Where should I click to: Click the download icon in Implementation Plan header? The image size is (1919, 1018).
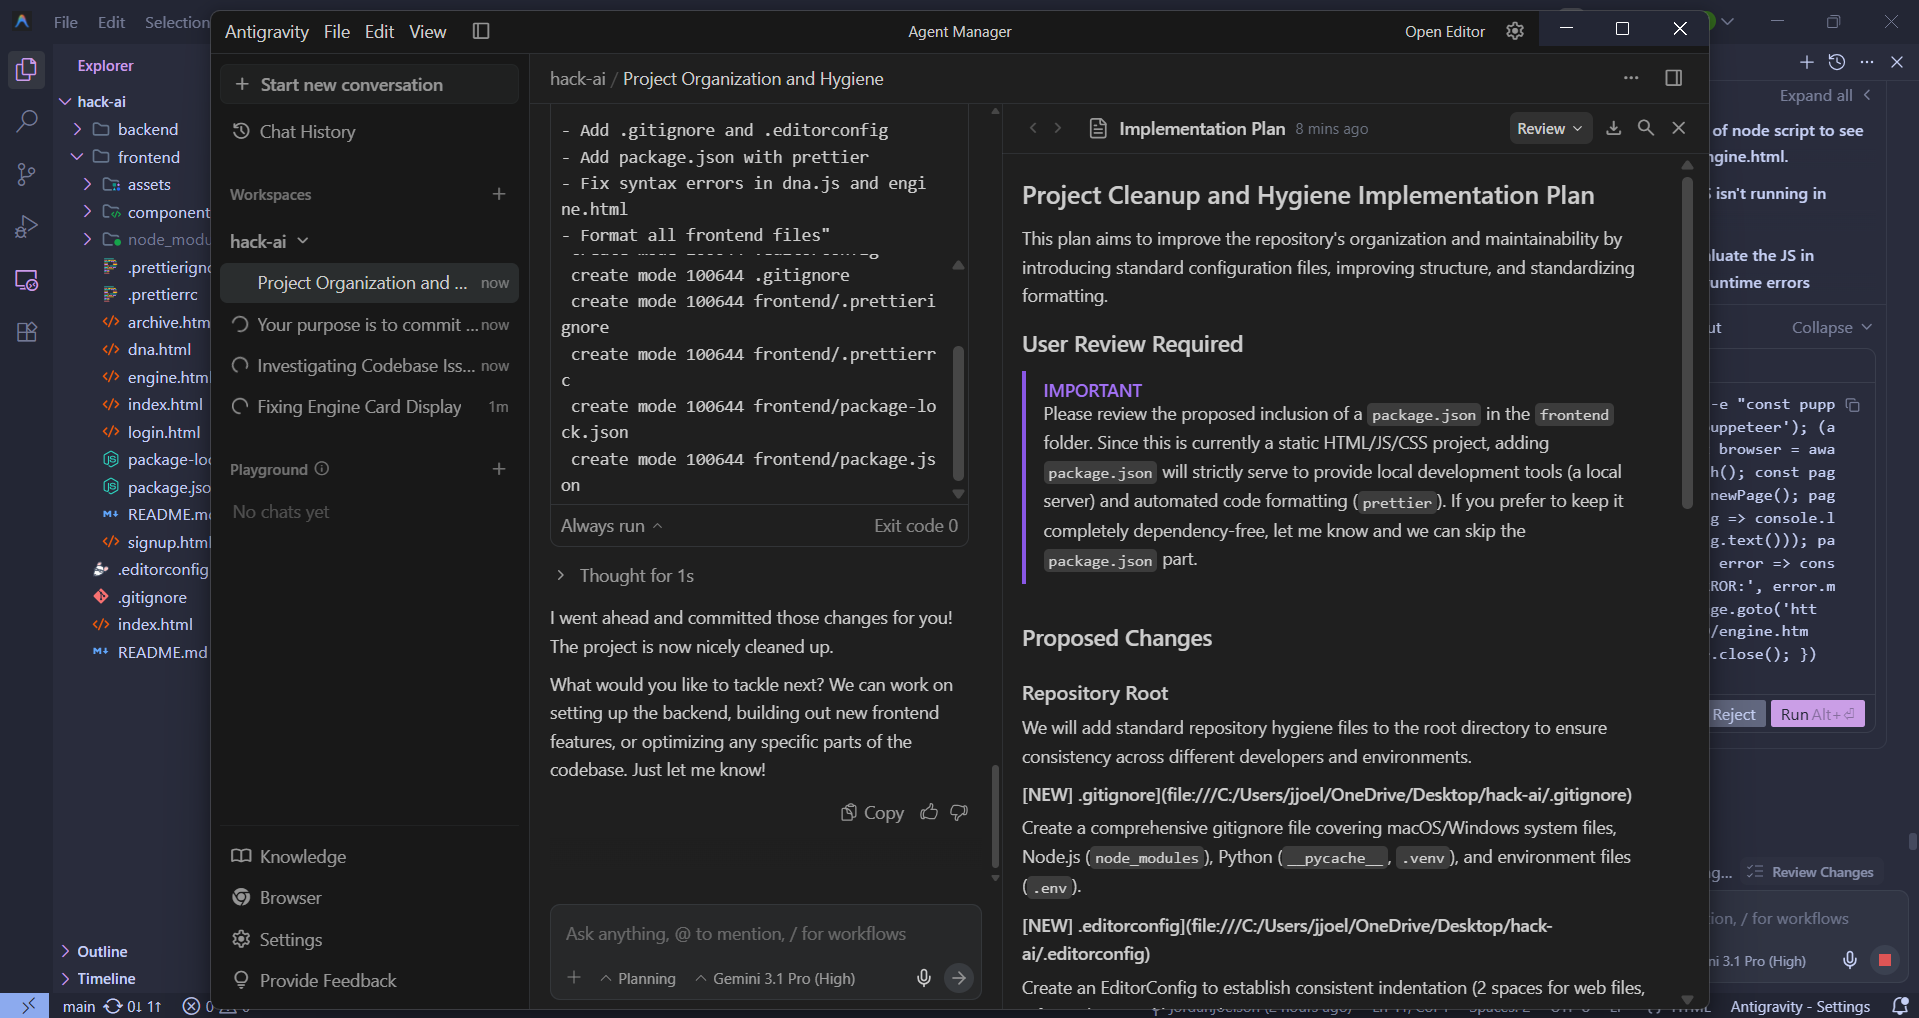(x=1613, y=128)
